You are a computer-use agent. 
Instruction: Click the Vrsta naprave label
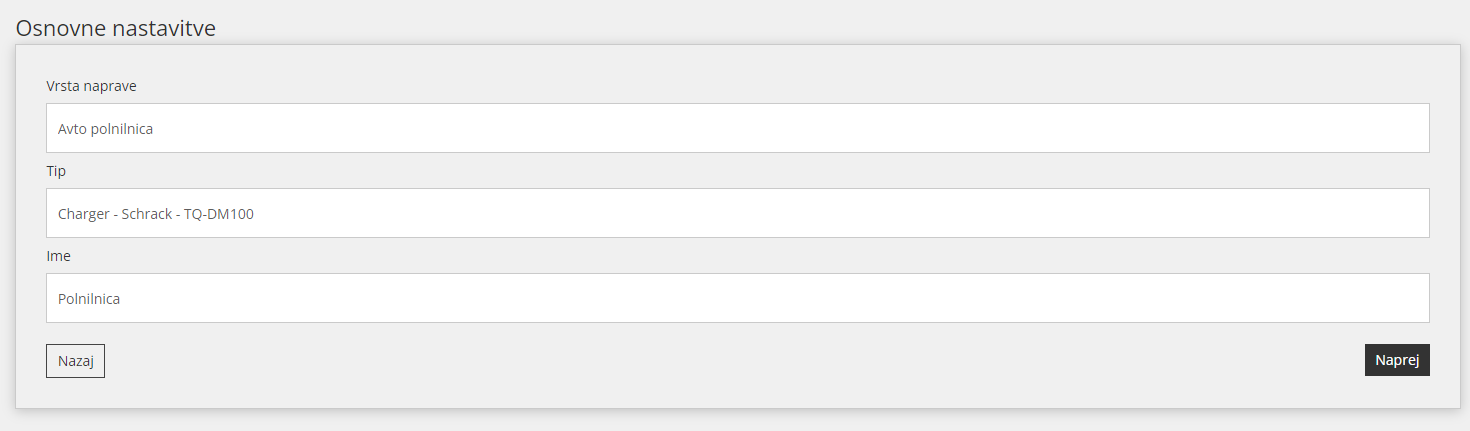[x=91, y=86]
